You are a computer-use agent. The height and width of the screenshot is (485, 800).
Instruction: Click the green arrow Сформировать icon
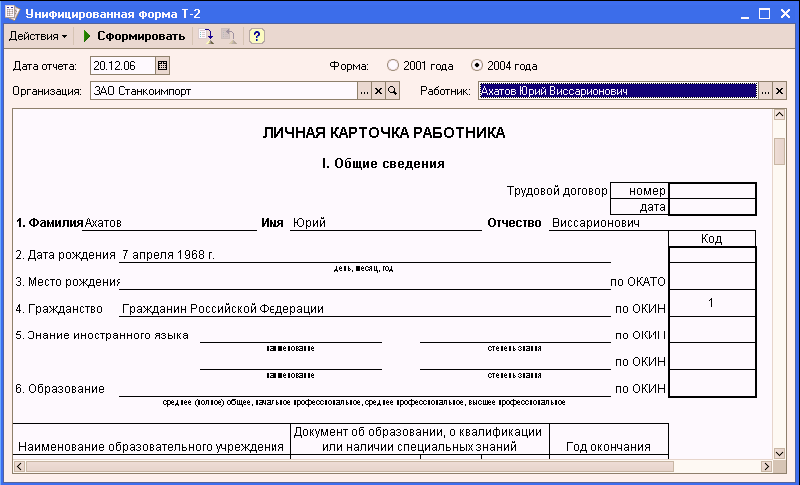tap(87, 36)
